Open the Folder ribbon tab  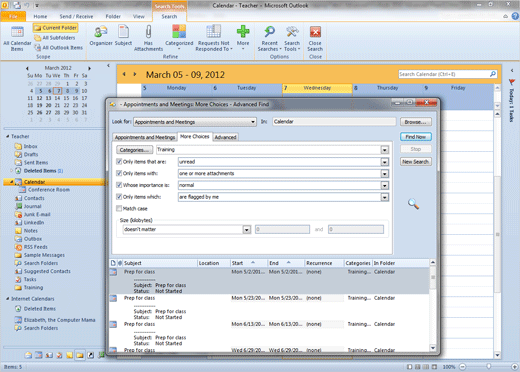point(113,16)
